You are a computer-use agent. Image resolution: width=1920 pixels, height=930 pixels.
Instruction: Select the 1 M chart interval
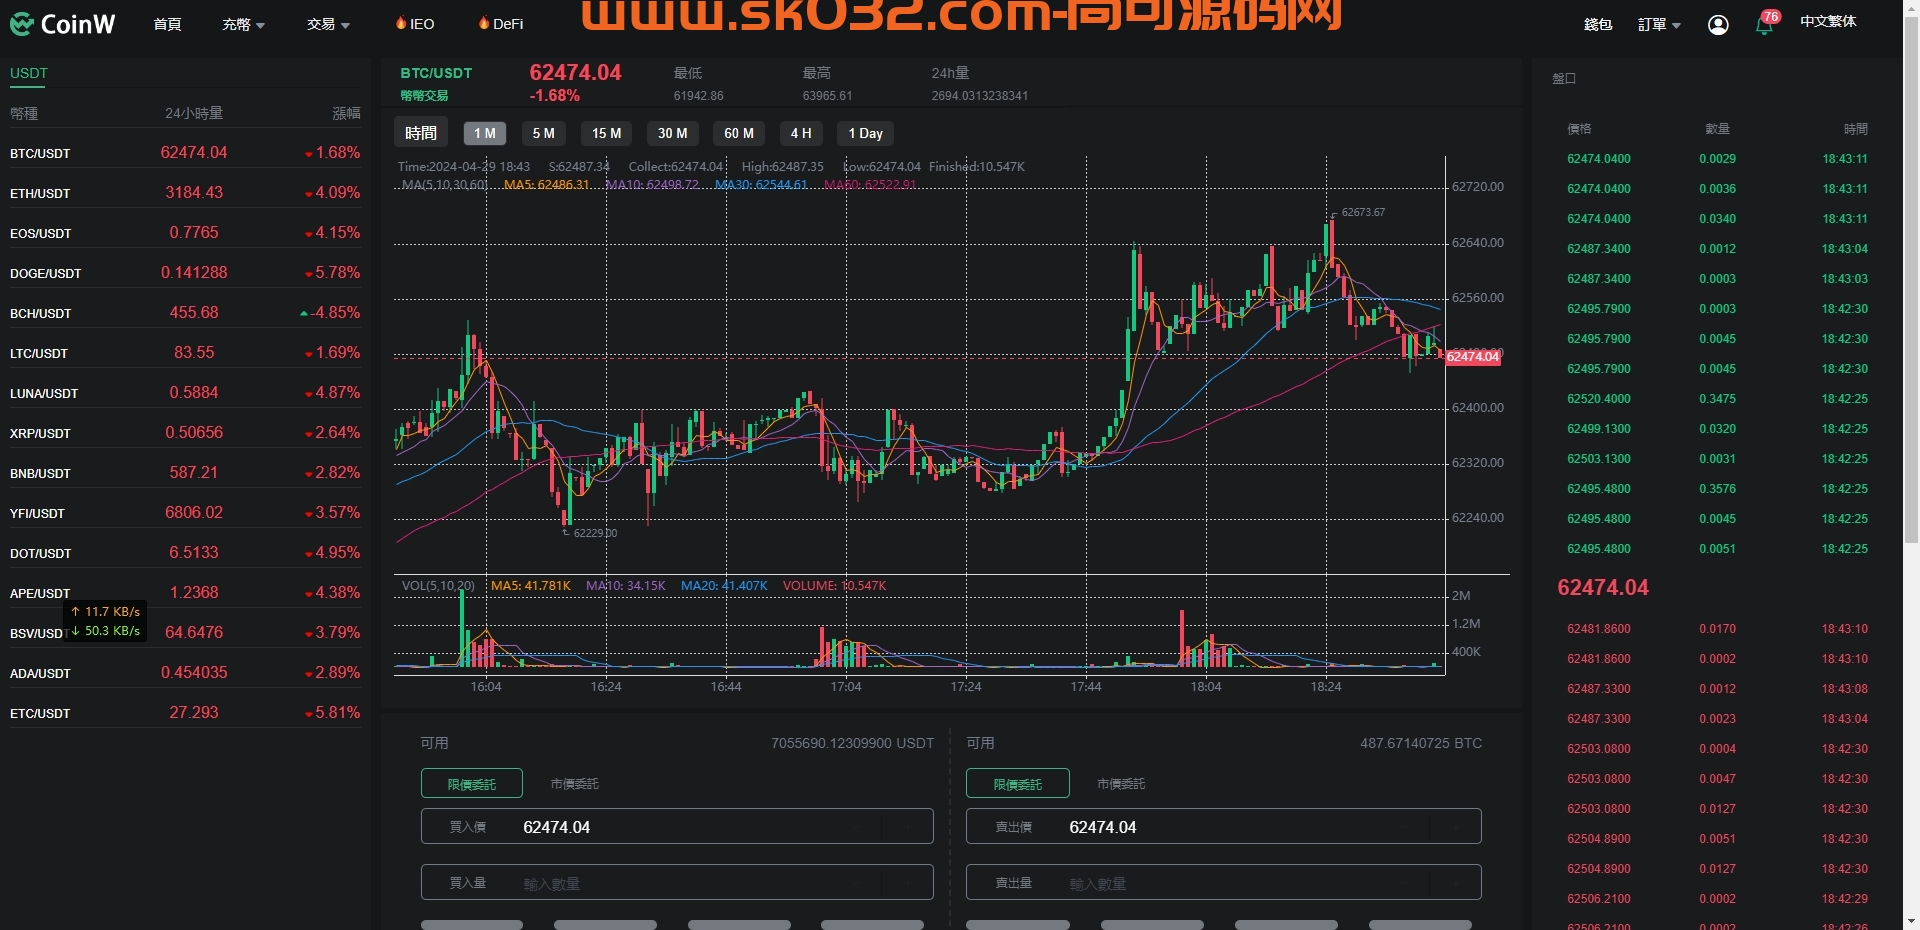[485, 133]
